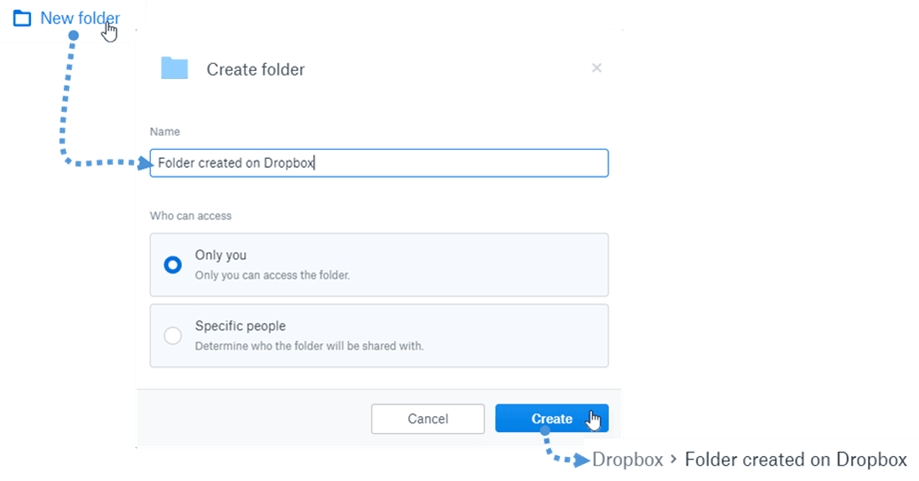Click the blue folder icon beside Create folder
Screen dimensions: 919x481
[x=174, y=68]
